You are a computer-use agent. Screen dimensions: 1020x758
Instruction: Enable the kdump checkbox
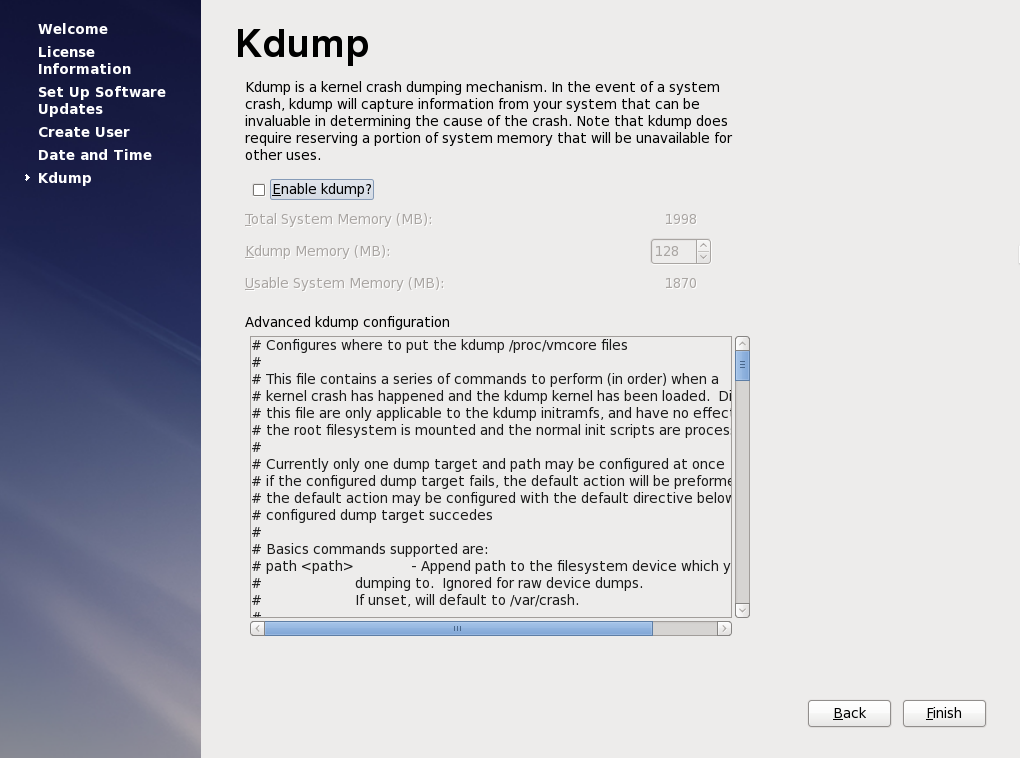tap(259, 190)
